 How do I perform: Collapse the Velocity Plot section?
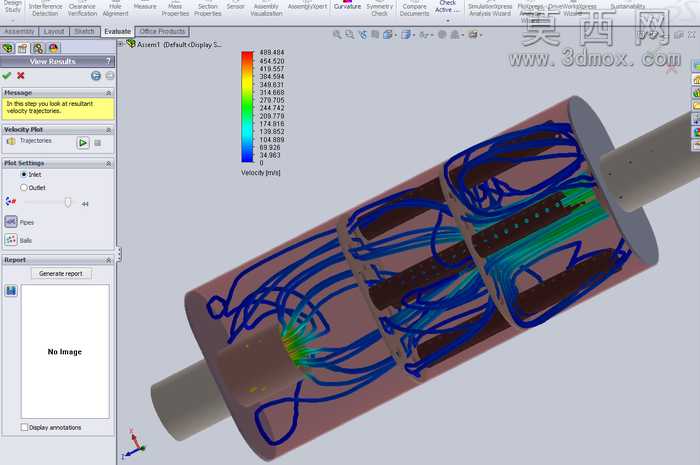pyautogui.click(x=108, y=129)
